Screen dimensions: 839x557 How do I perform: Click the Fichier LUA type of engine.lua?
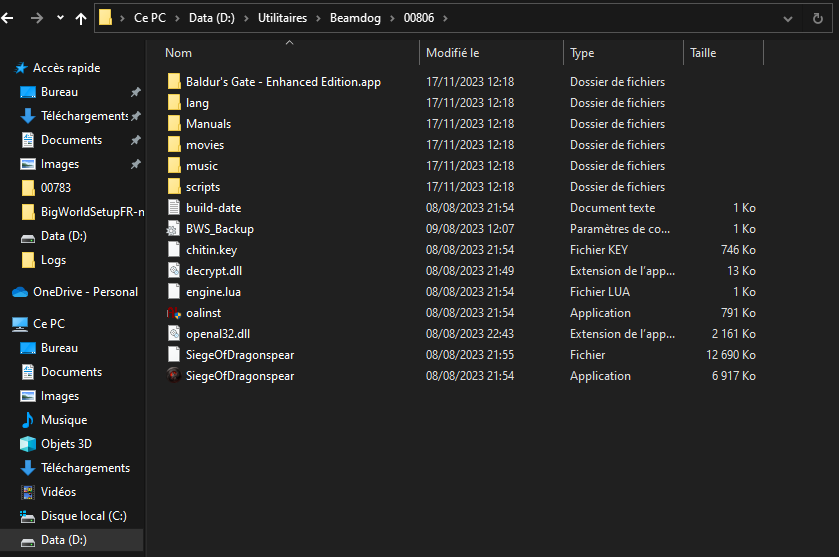coord(600,292)
